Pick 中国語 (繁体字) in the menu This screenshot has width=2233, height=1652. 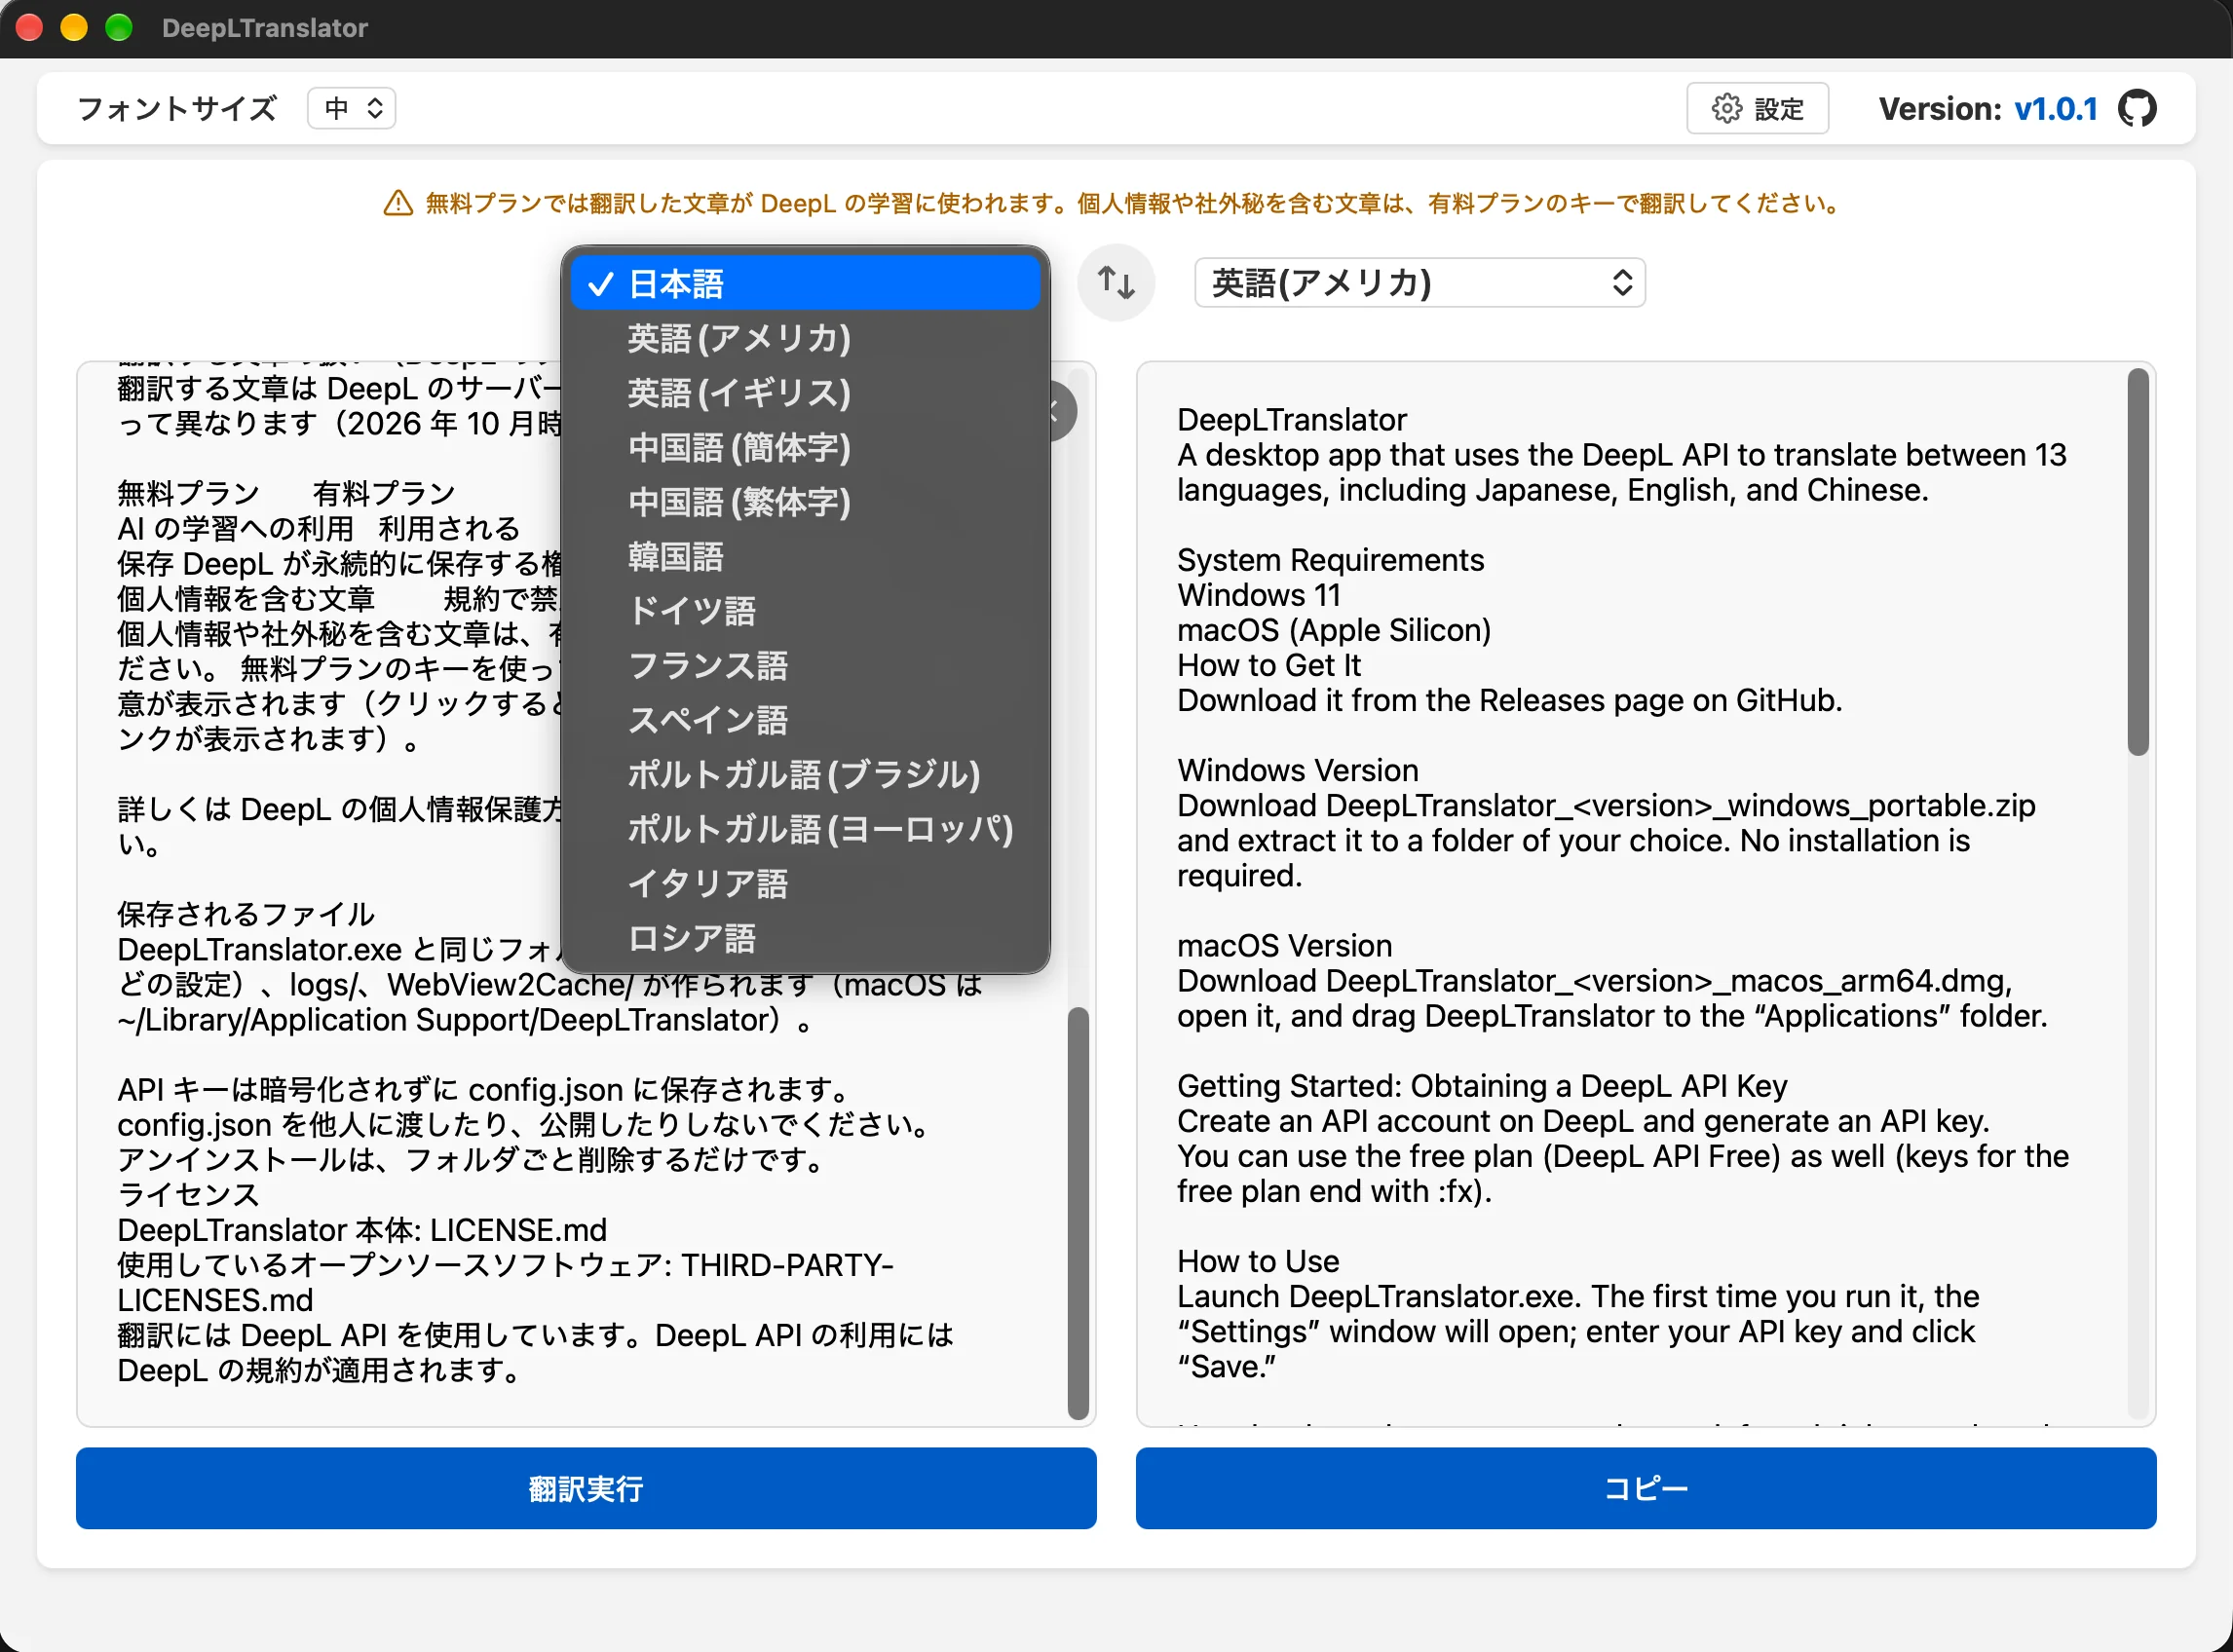point(805,502)
